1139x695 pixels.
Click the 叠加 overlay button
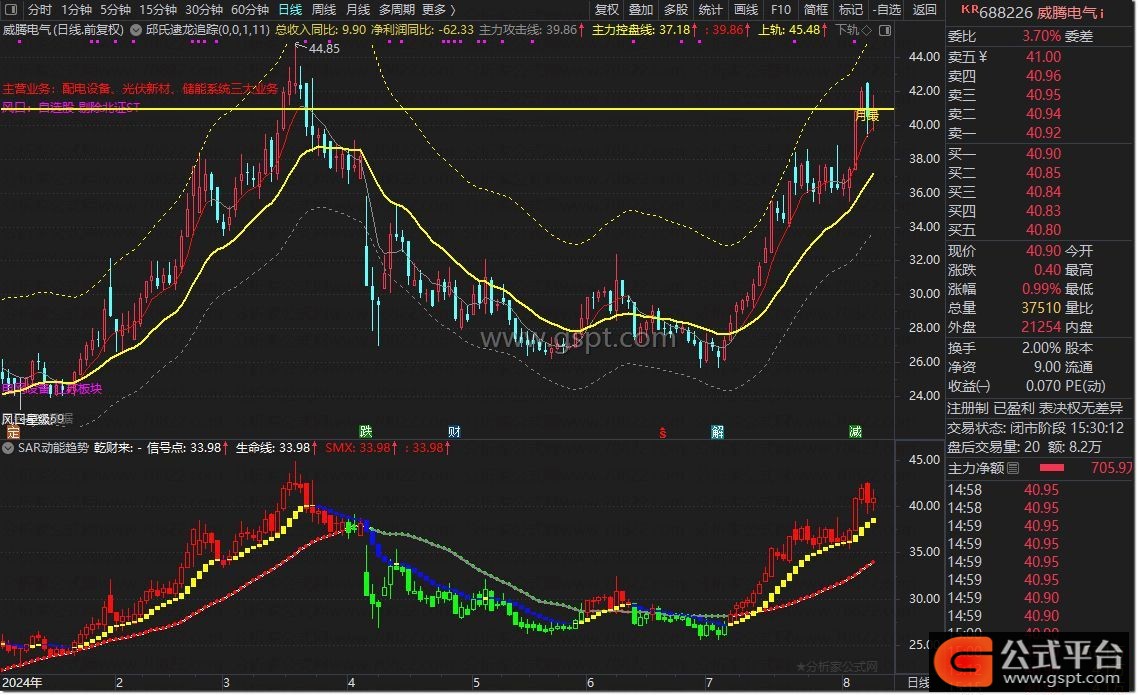coord(641,9)
